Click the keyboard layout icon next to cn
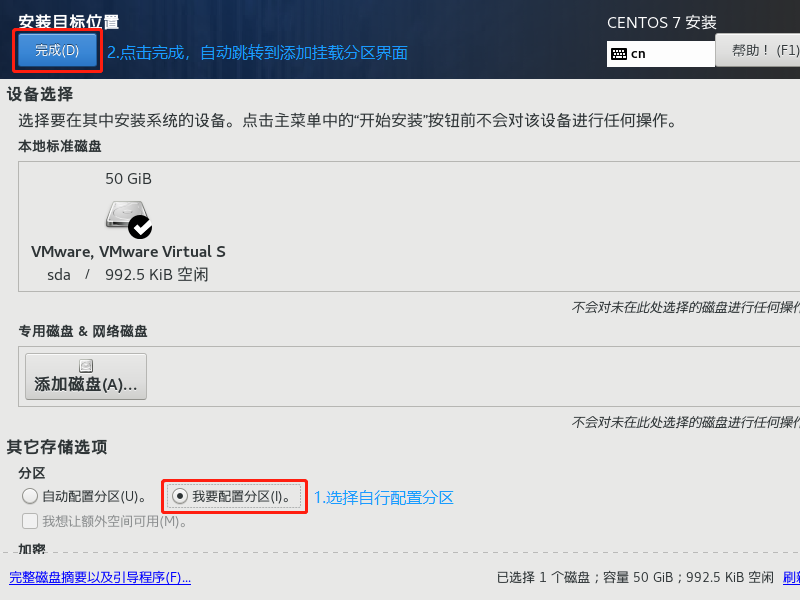The height and width of the screenshot is (600, 800). click(619, 54)
